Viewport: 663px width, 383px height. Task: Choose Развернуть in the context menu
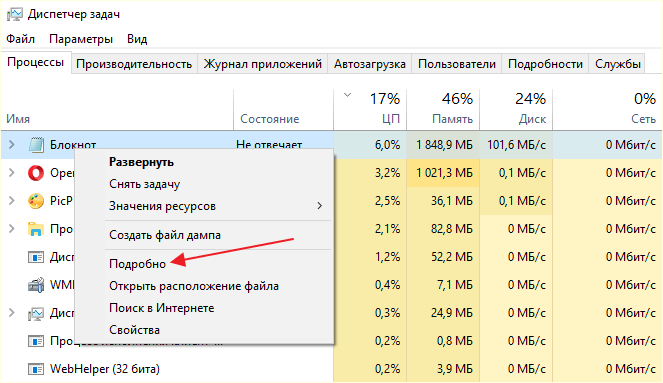point(141,162)
